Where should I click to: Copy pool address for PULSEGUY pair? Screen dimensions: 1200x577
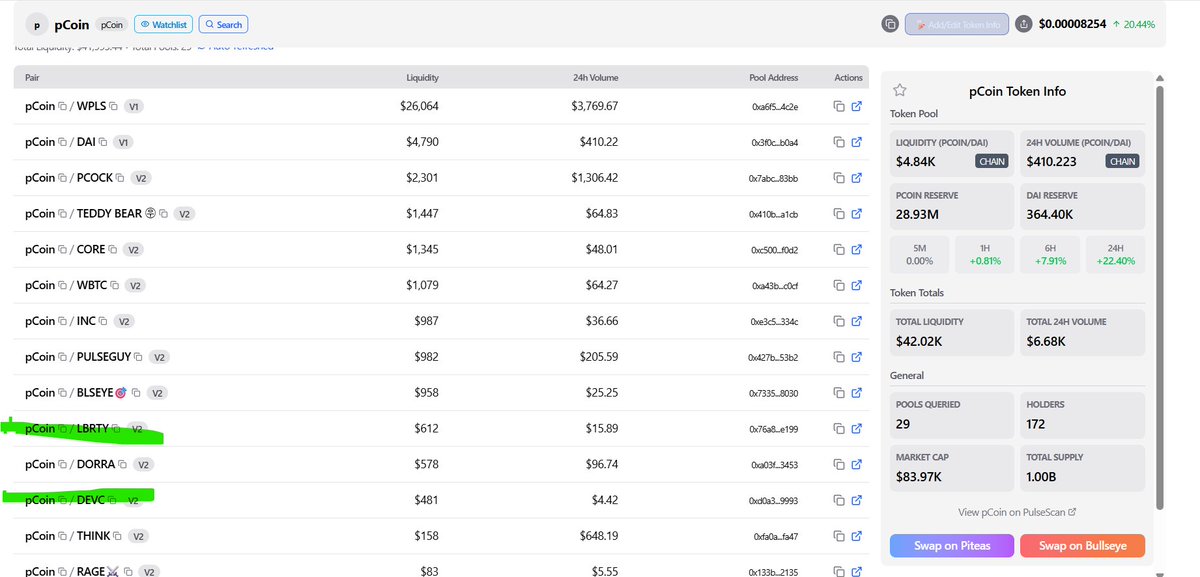840,357
